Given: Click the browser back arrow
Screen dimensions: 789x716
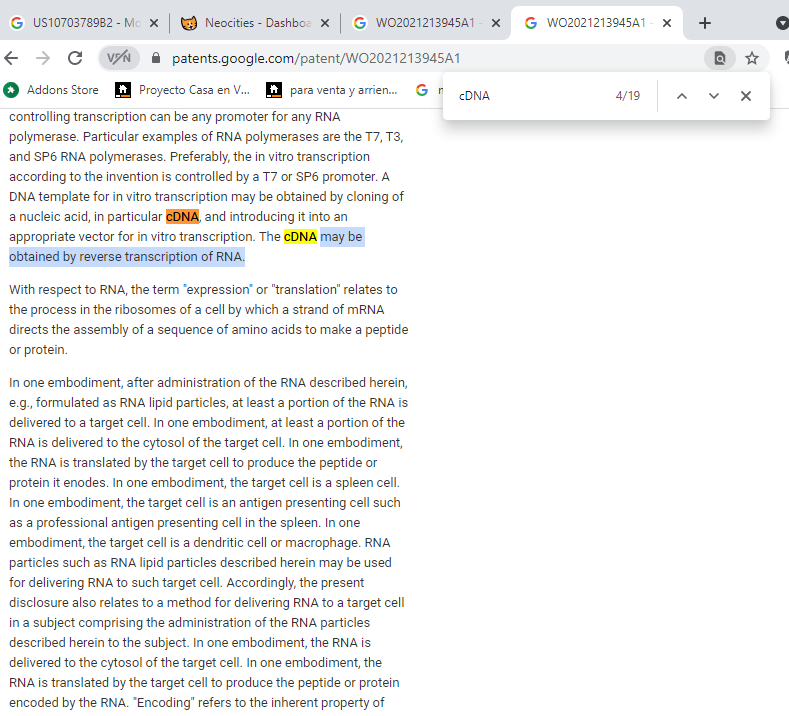Looking at the screenshot, I should 12,58.
